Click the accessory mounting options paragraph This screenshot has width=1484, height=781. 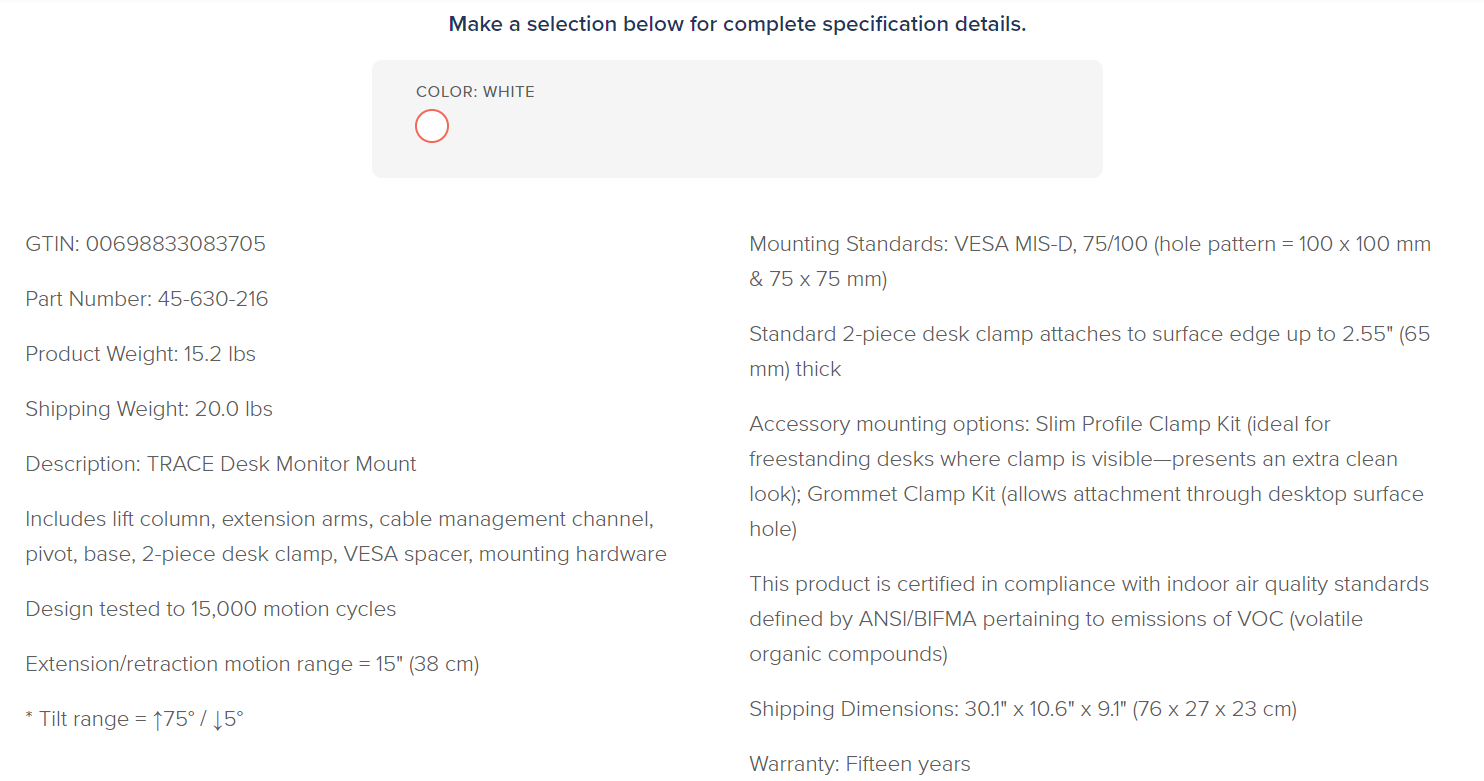pyautogui.click(x=1087, y=477)
